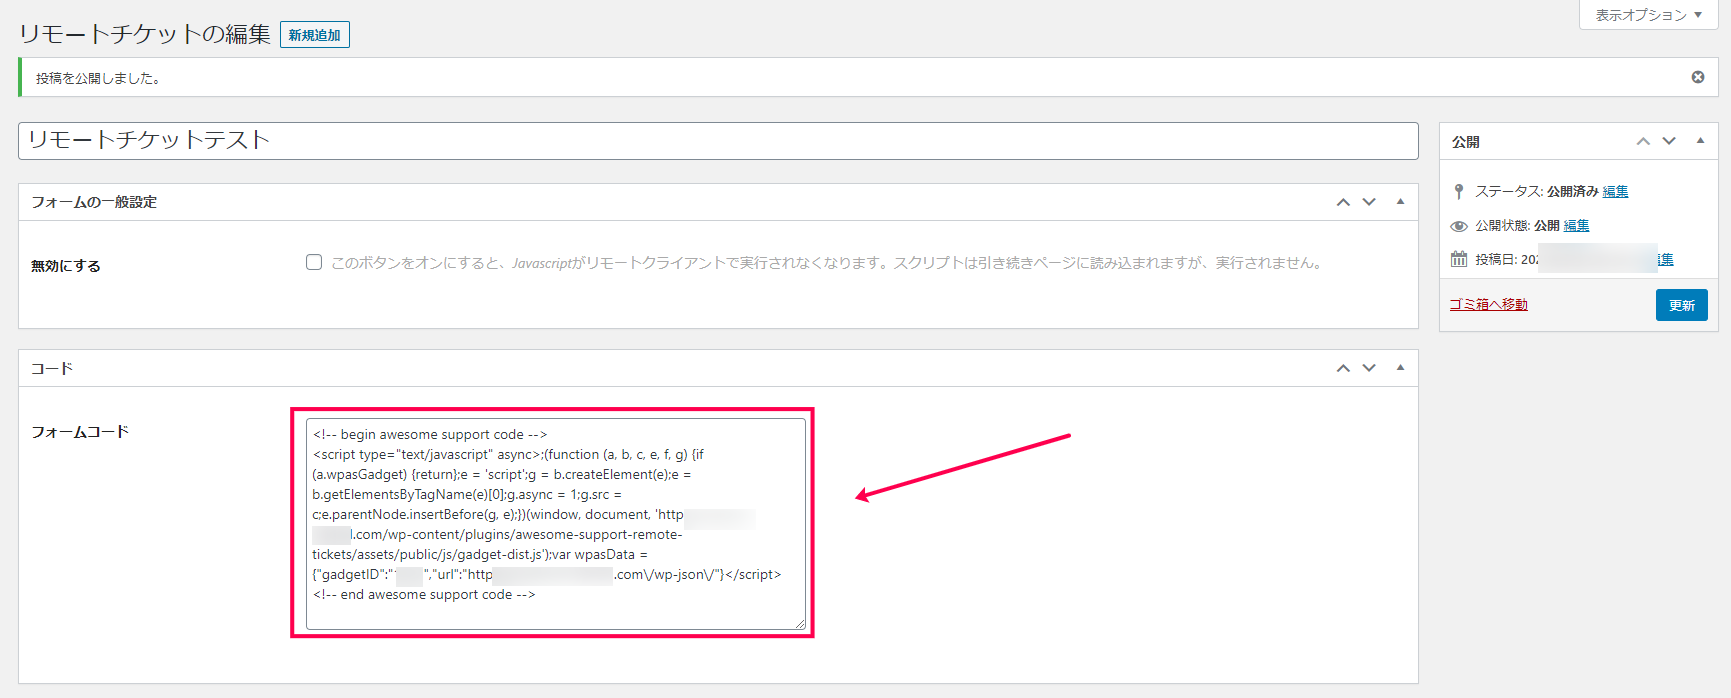This screenshot has width=1731, height=698.
Task: Click the フォームコード label
Action: pos(80,432)
